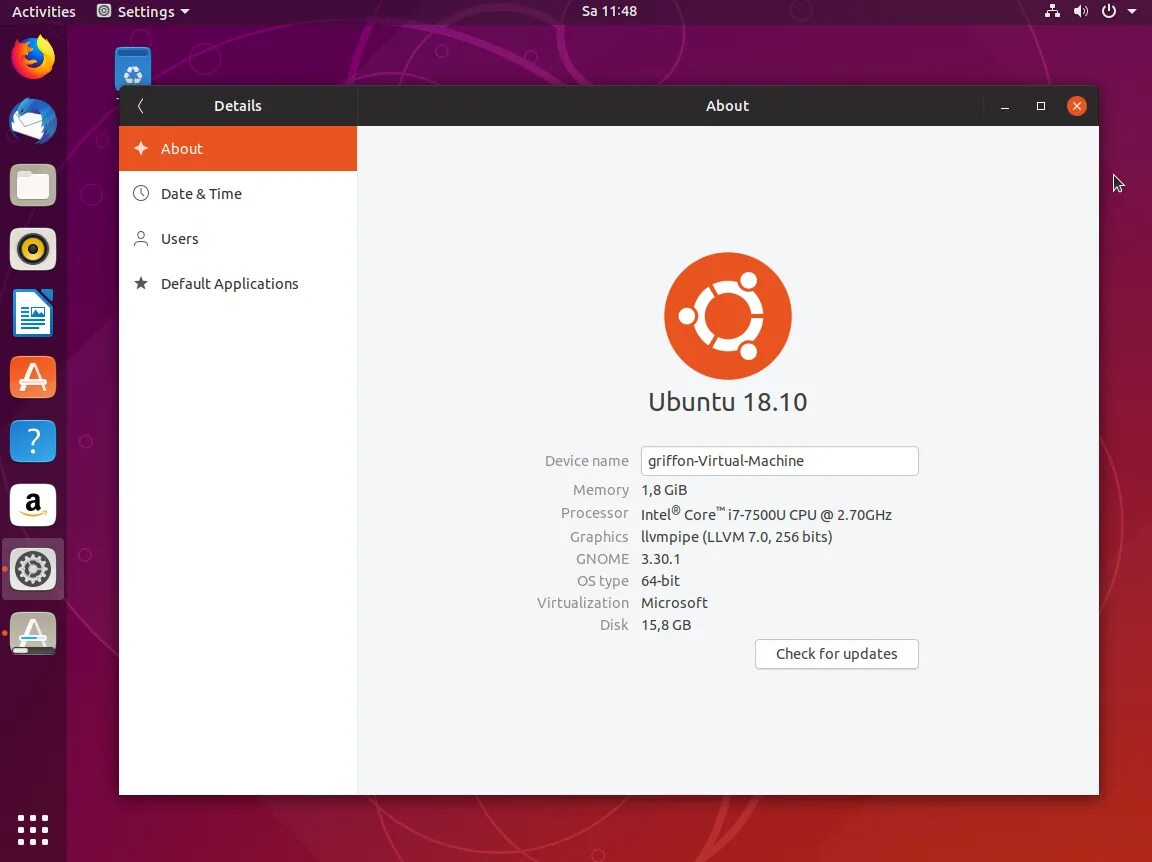Click the Details header title

pyautogui.click(x=238, y=106)
